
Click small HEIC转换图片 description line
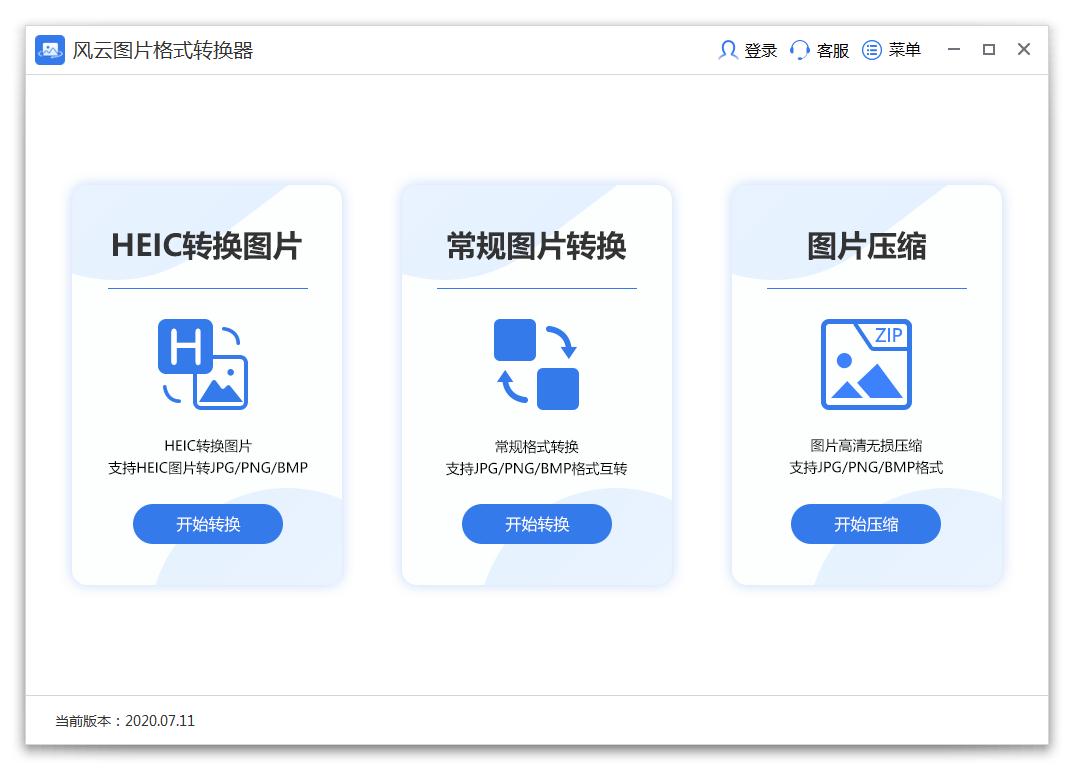coord(208,446)
